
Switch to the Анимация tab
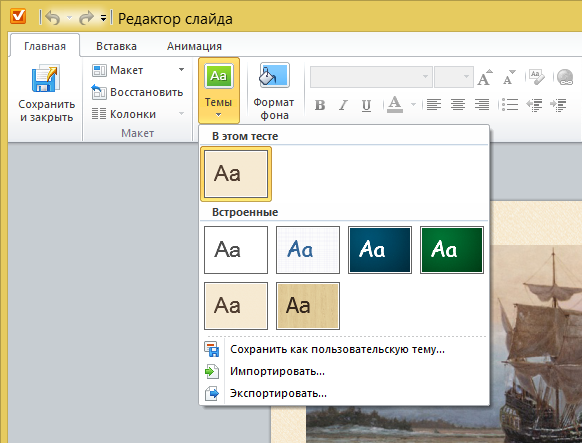pyautogui.click(x=194, y=46)
